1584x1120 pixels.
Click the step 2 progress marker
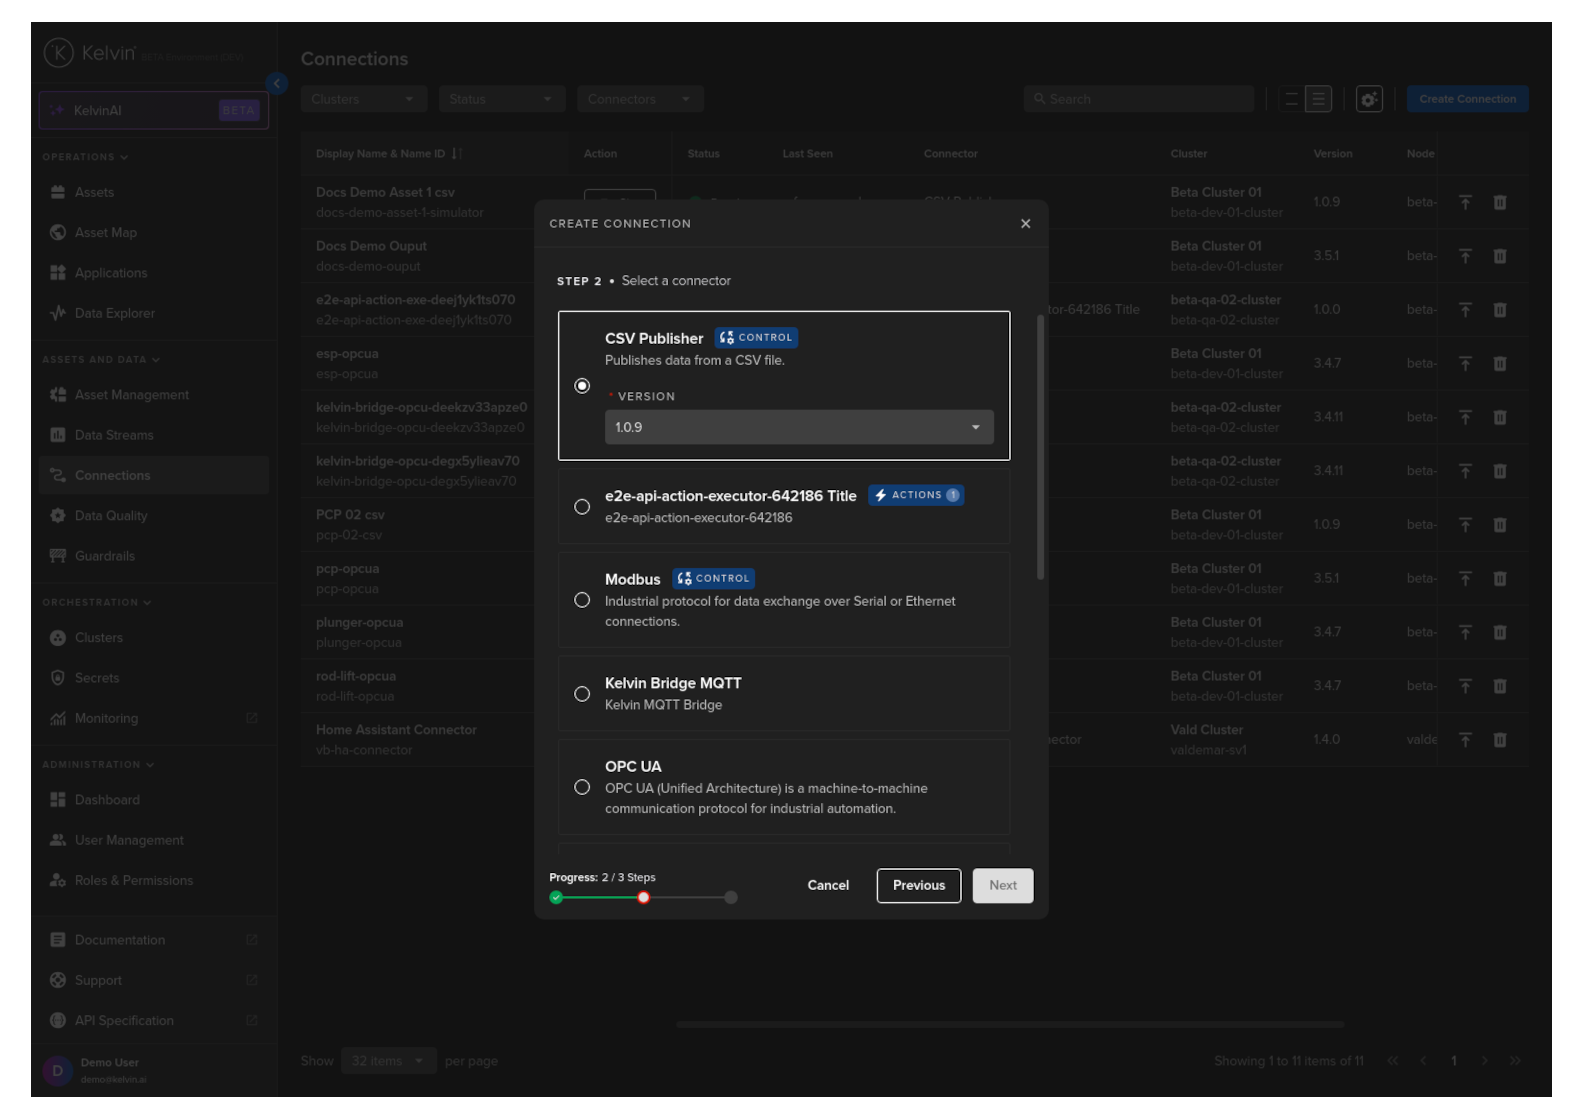click(x=644, y=898)
